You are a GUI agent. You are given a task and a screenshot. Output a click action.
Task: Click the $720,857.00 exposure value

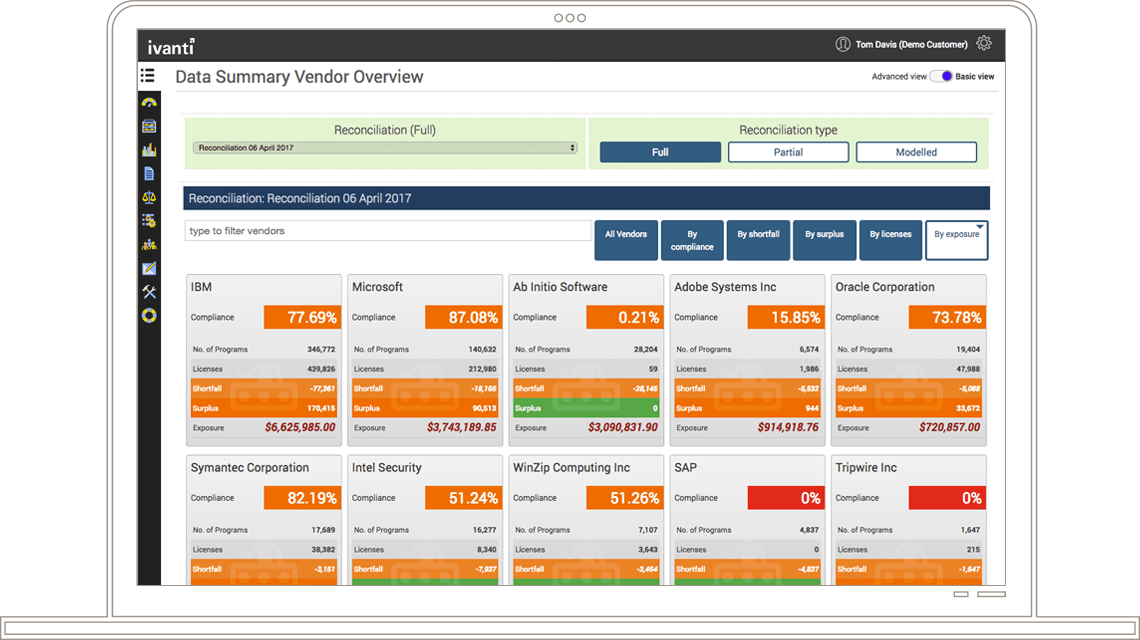[x=950, y=428]
